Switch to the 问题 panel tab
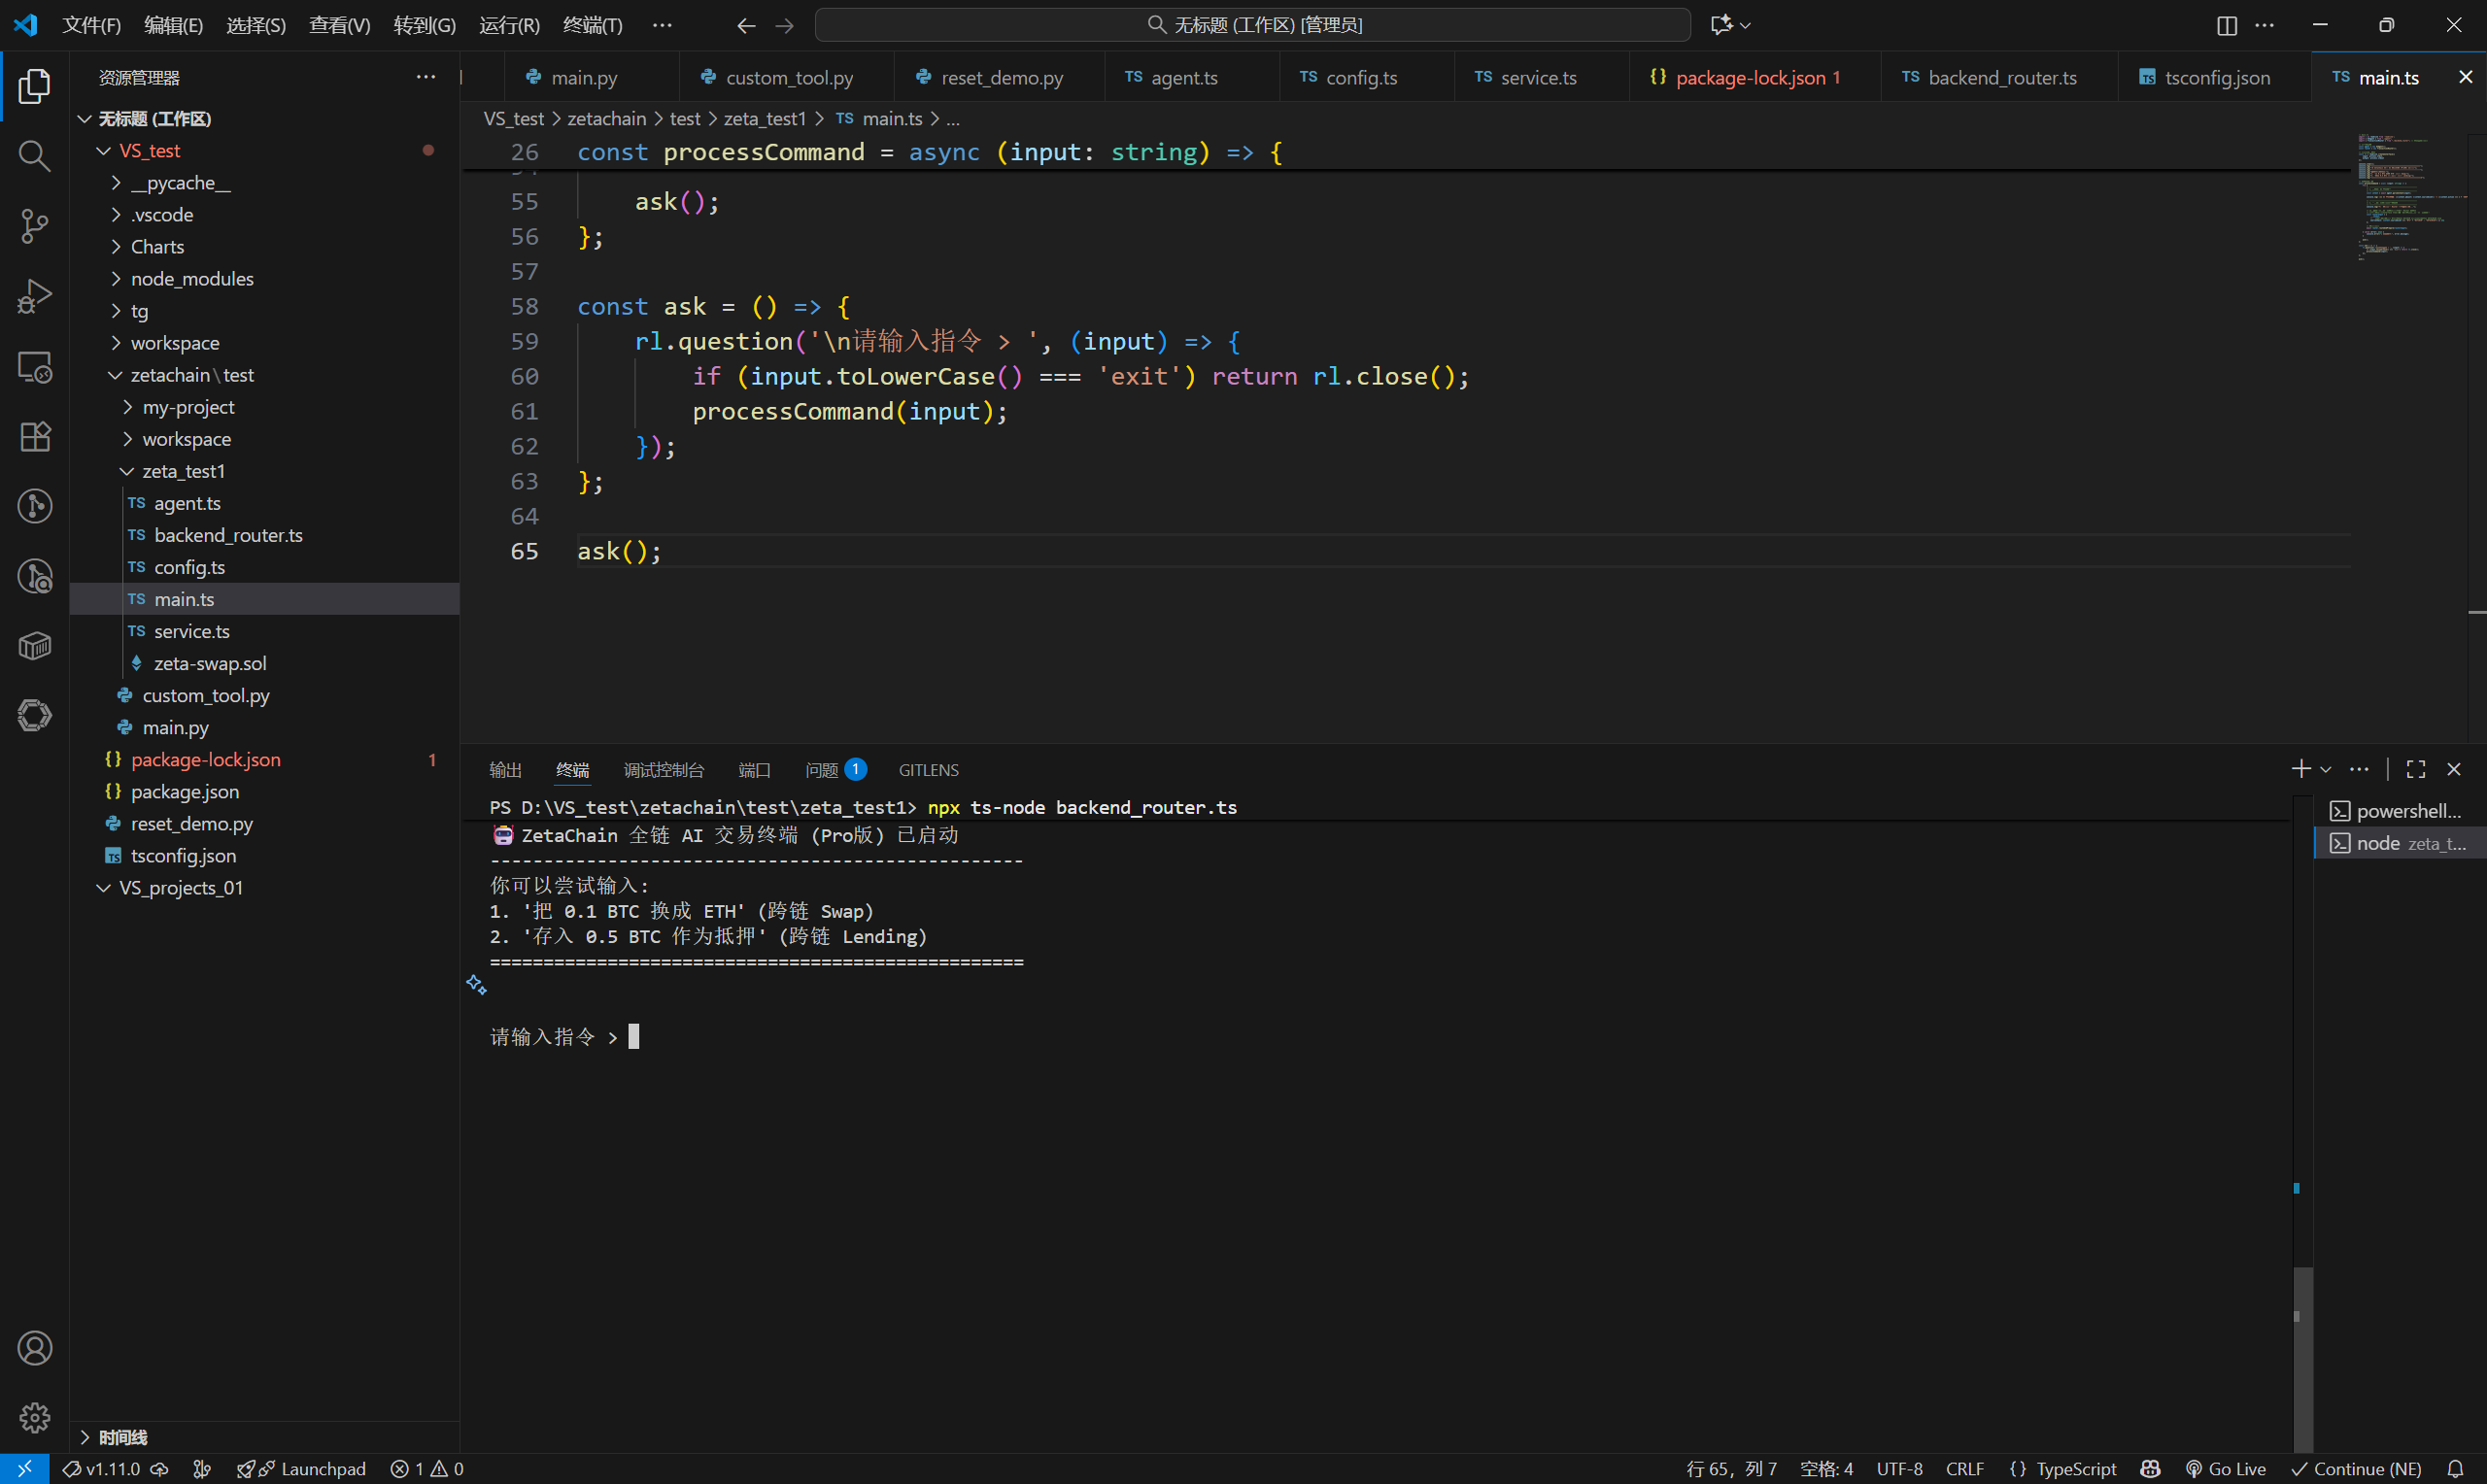The width and height of the screenshot is (2487, 1484). (835, 770)
